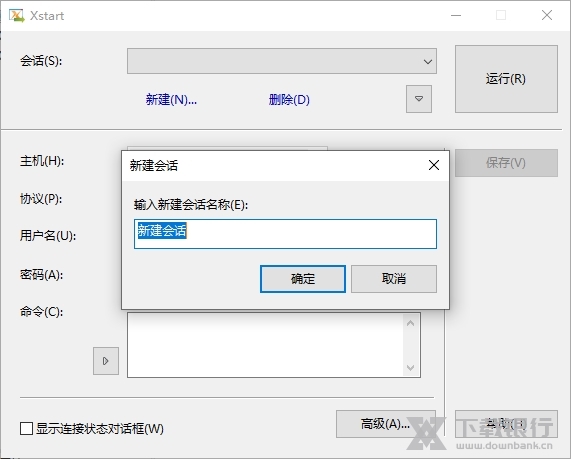Image resolution: width=571 pixels, height=459 pixels.
Task: Open the 会话(S) session dropdown
Action: click(282, 61)
